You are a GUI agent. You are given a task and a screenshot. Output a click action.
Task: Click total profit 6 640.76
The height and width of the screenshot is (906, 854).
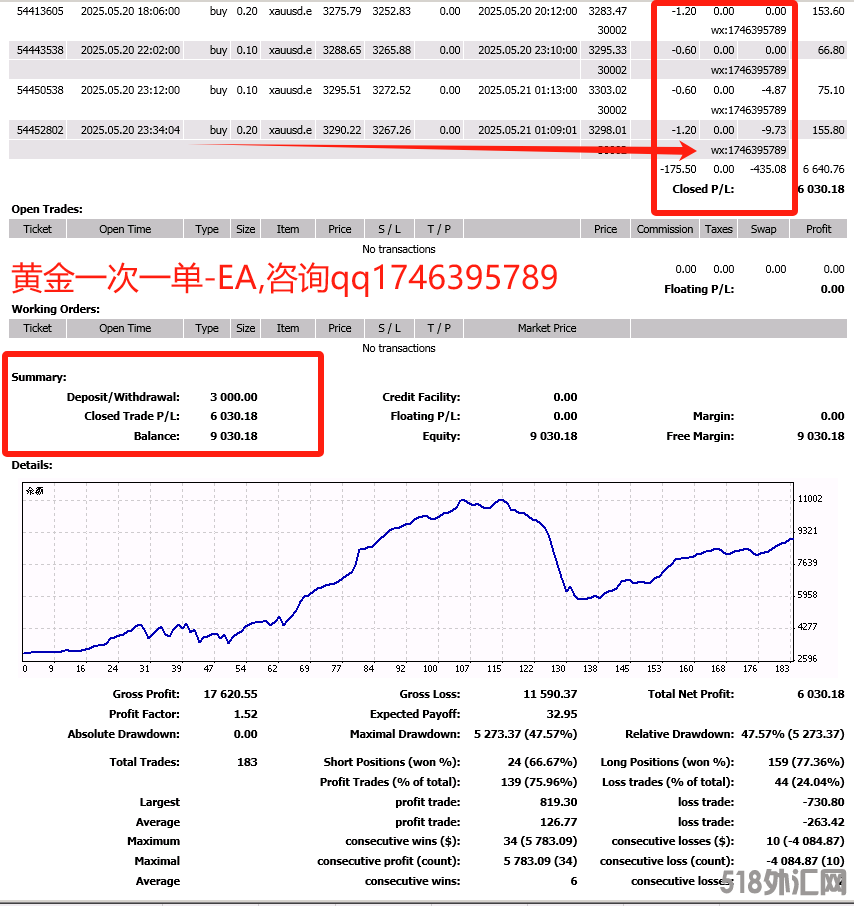(823, 169)
